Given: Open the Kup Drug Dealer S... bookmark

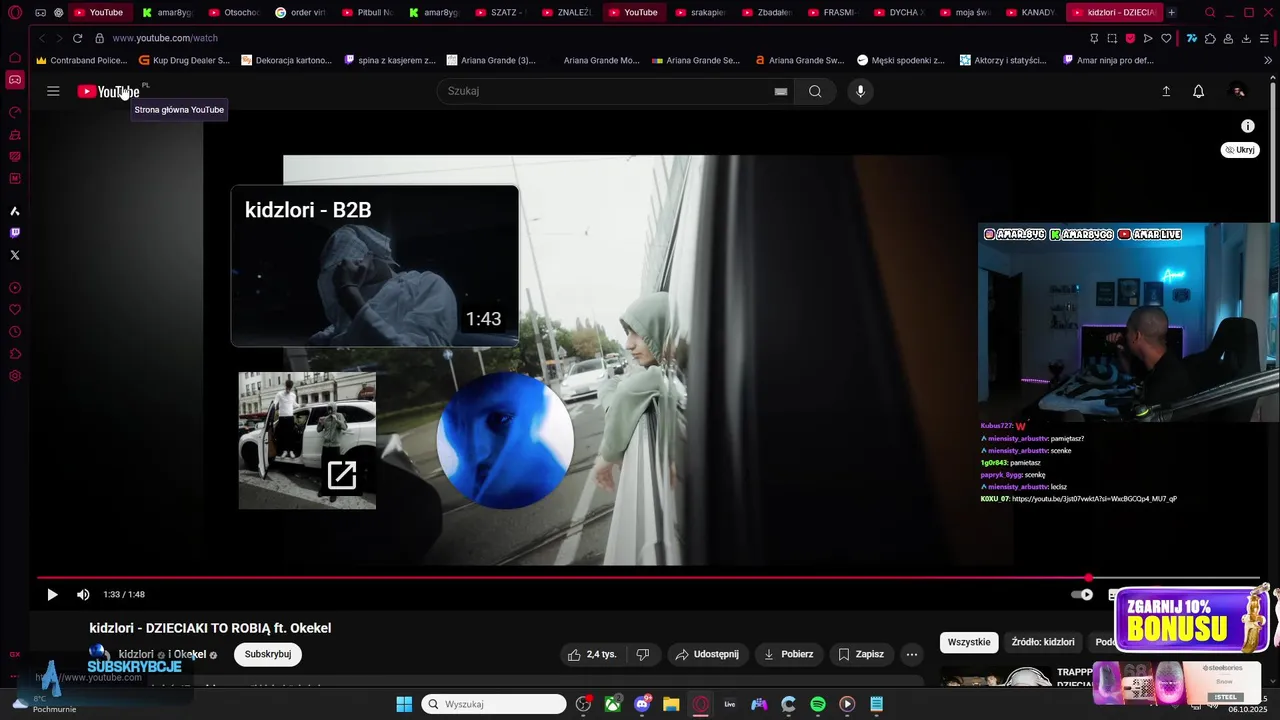Looking at the screenshot, I should pyautogui.click(x=184, y=60).
